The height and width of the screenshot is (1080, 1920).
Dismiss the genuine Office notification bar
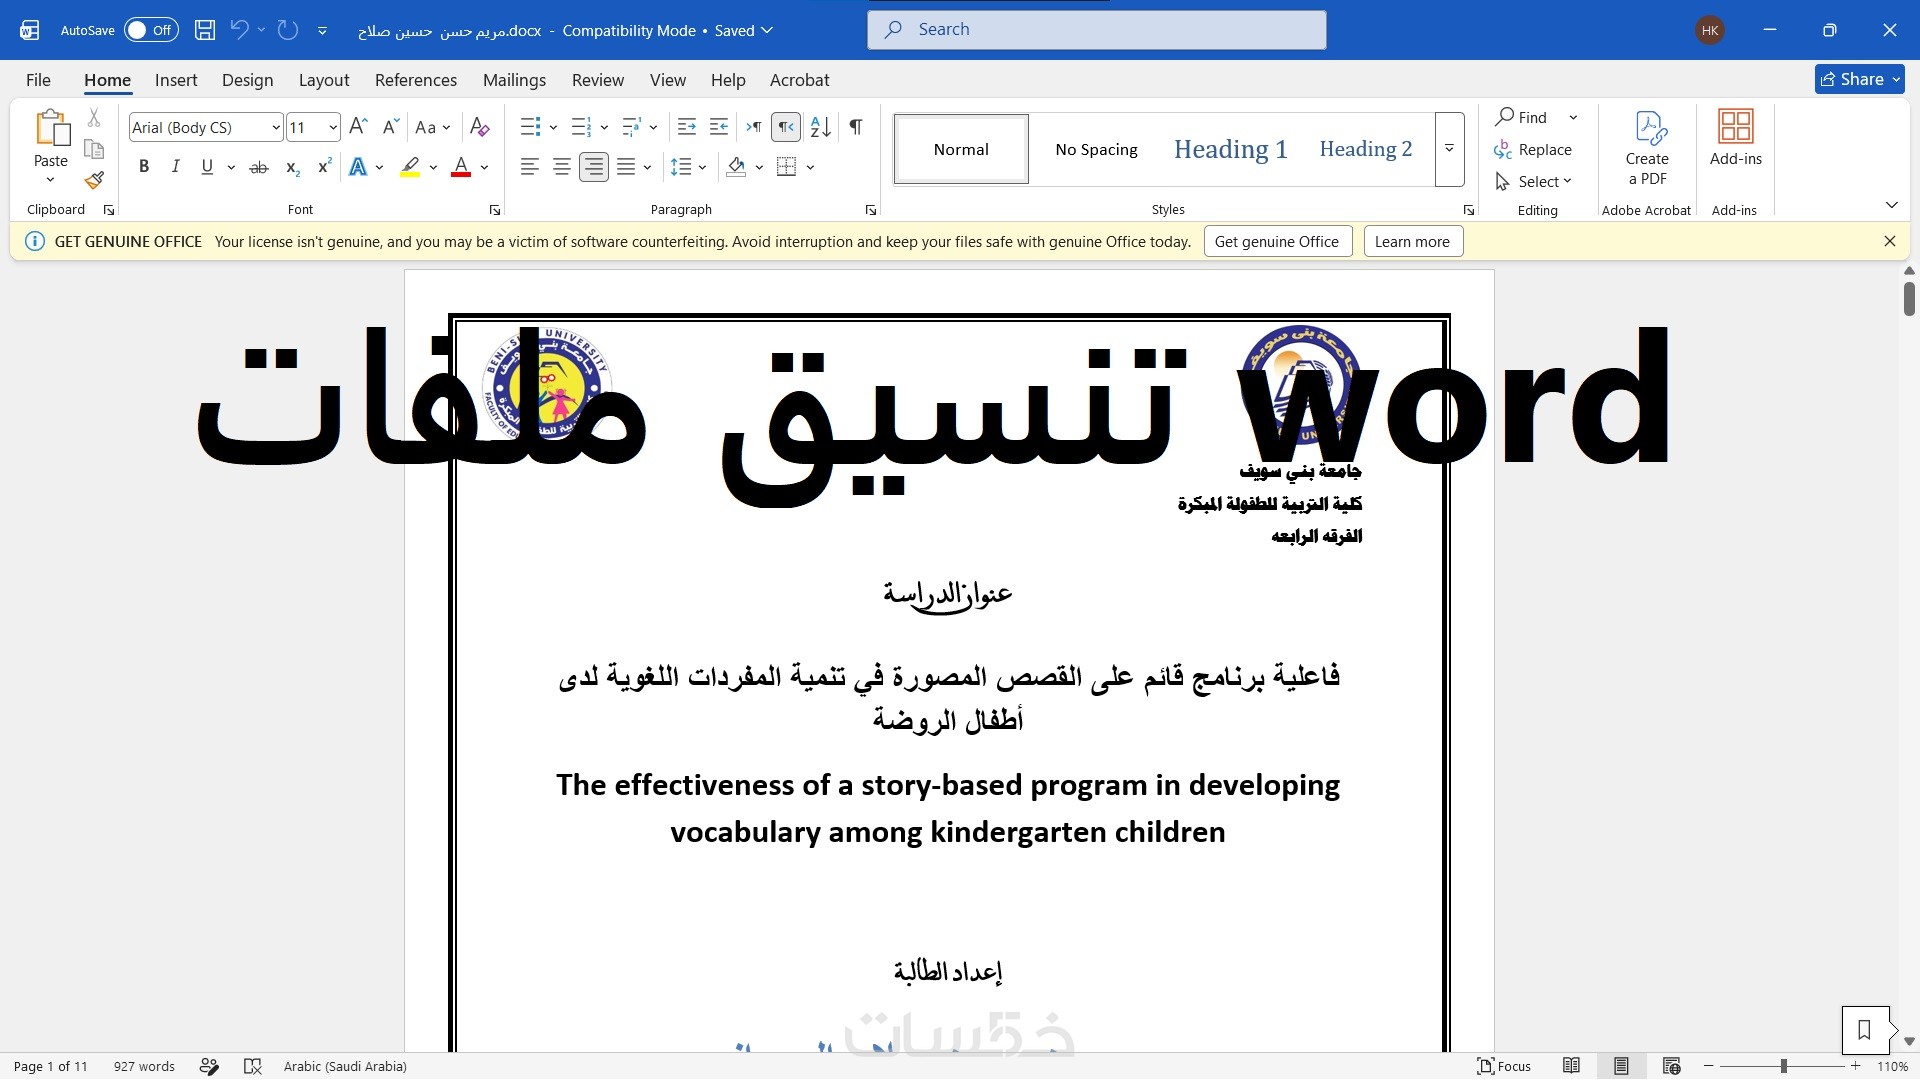pos(1889,241)
